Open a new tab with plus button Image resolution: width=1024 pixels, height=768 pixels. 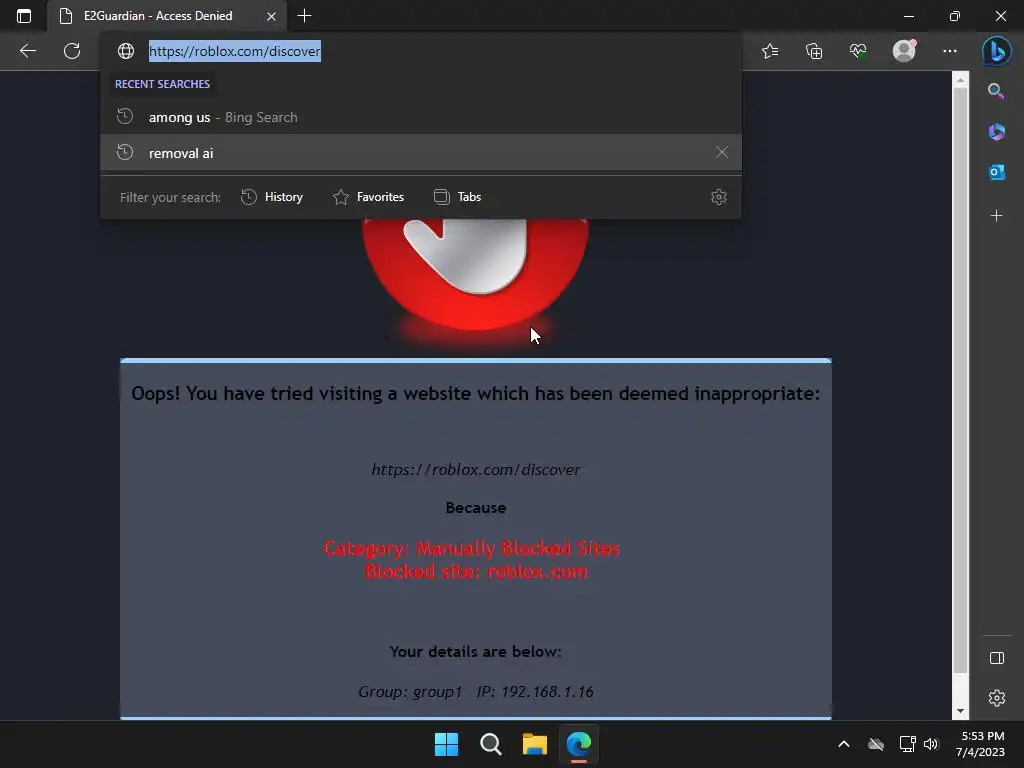(304, 16)
